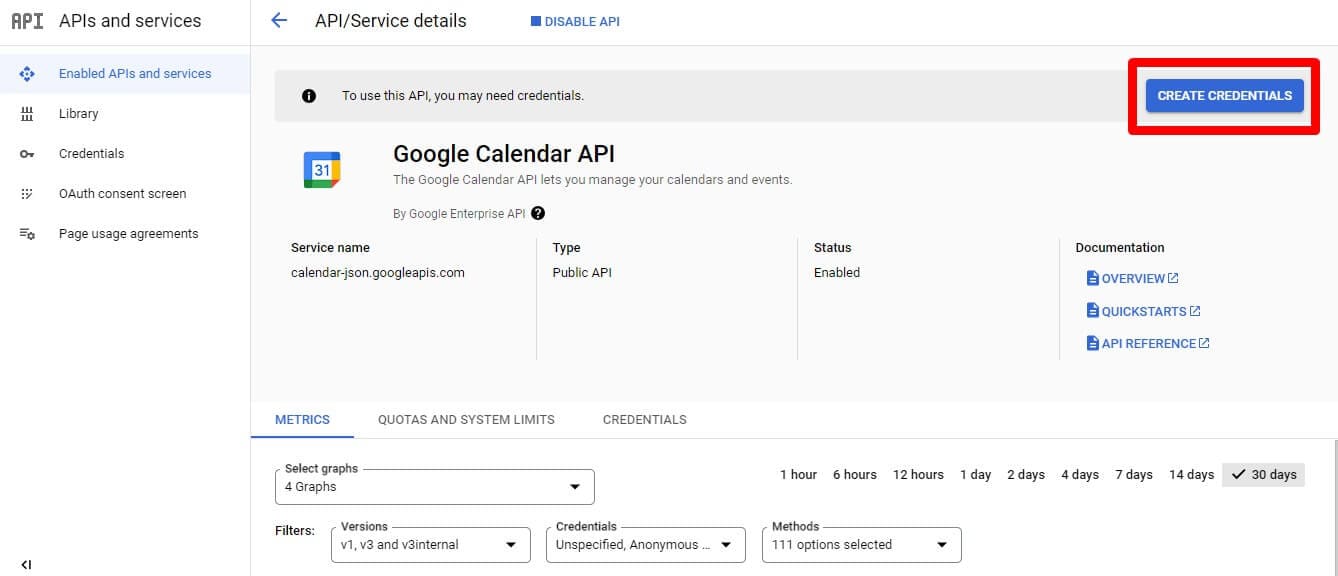Open the Methods filter dropdown
1338x576 pixels.
pyautogui.click(x=861, y=545)
